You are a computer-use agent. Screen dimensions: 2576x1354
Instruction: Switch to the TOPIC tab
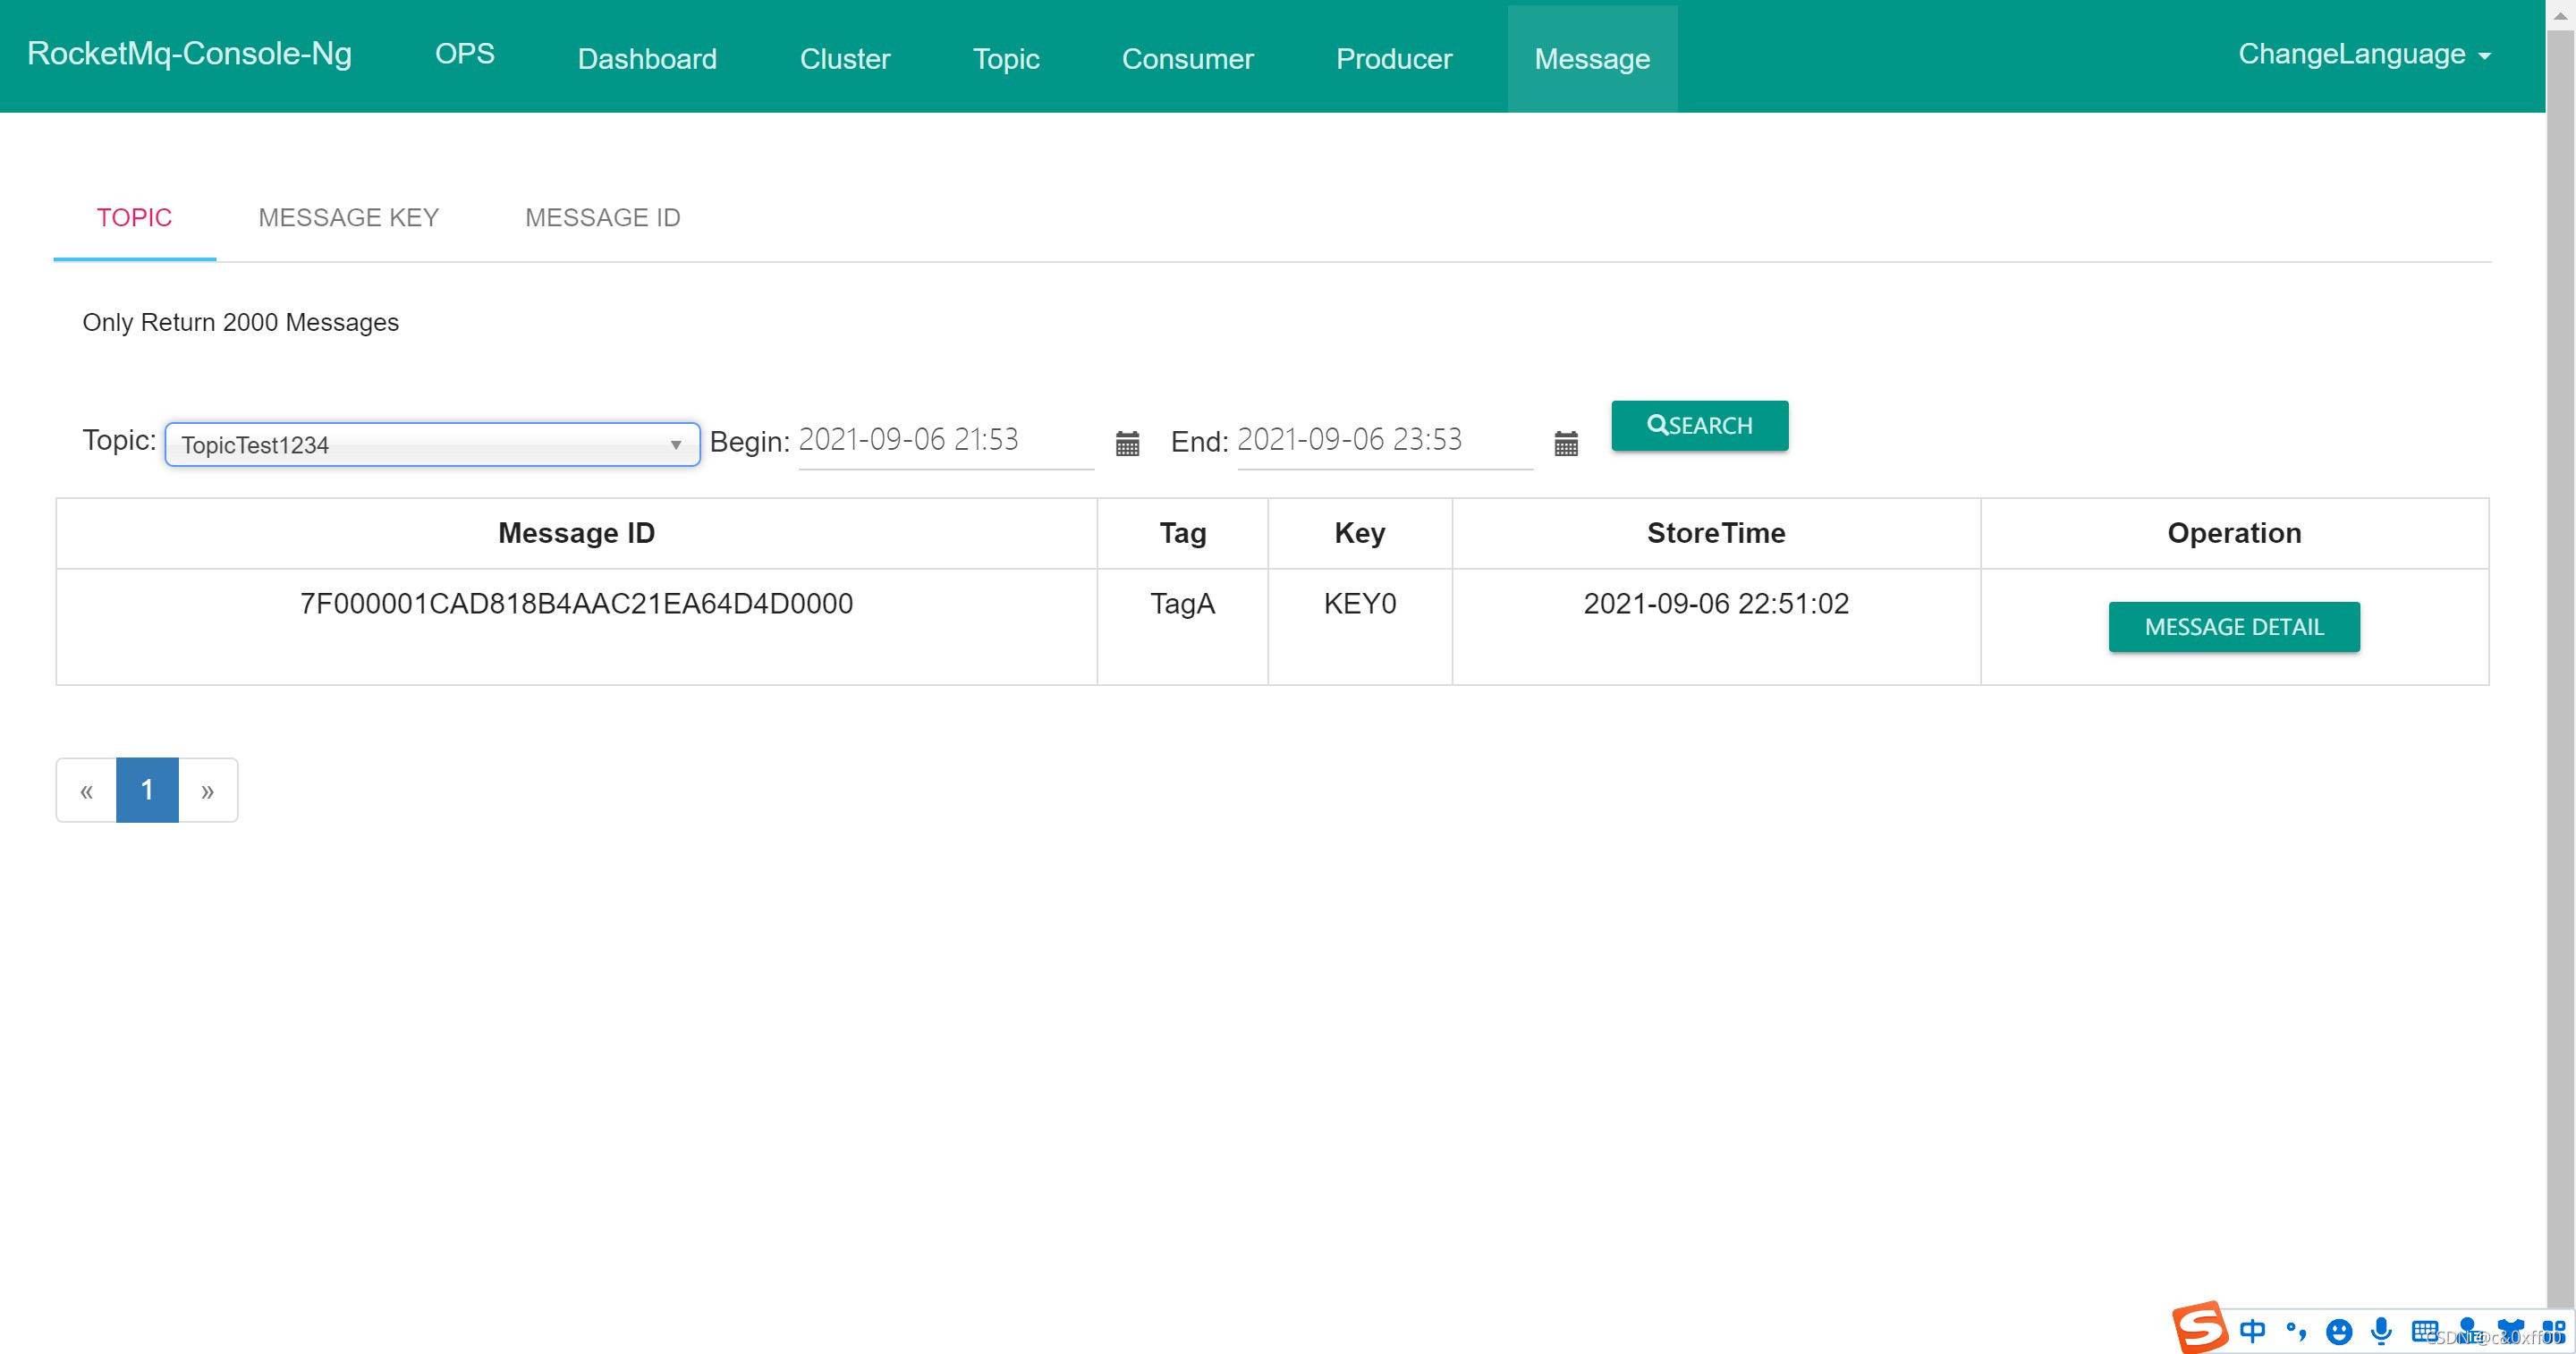(134, 218)
